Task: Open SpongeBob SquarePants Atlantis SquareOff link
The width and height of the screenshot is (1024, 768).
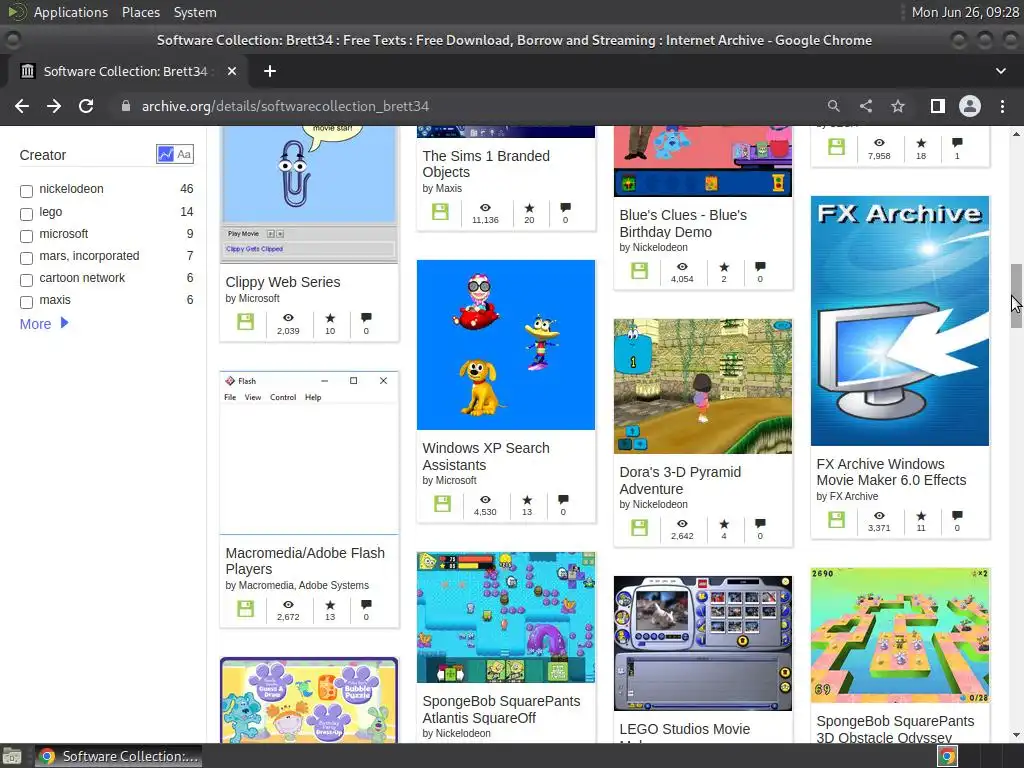Action: [x=501, y=709]
